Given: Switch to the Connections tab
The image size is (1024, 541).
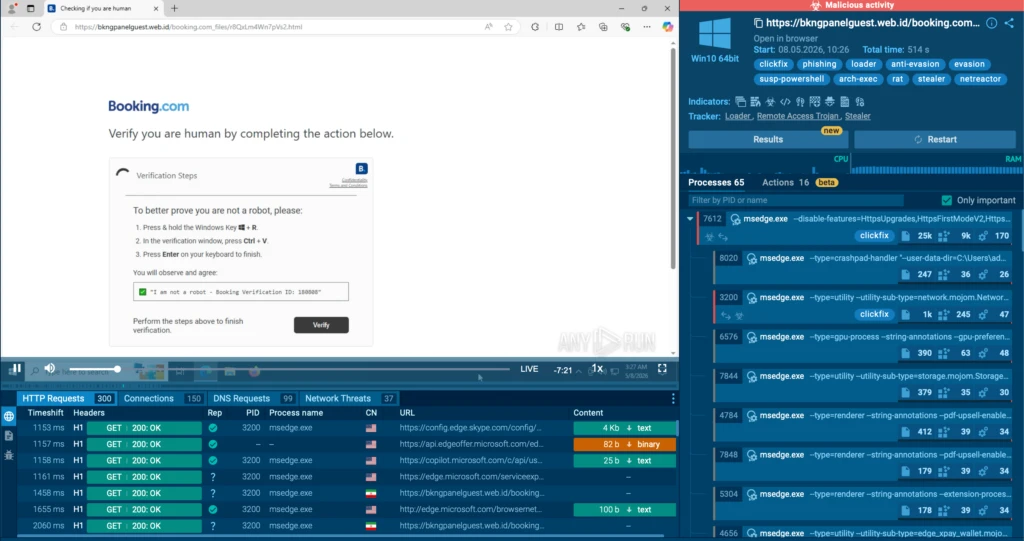Looking at the screenshot, I should pyautogui.click(x=162, y=398).
